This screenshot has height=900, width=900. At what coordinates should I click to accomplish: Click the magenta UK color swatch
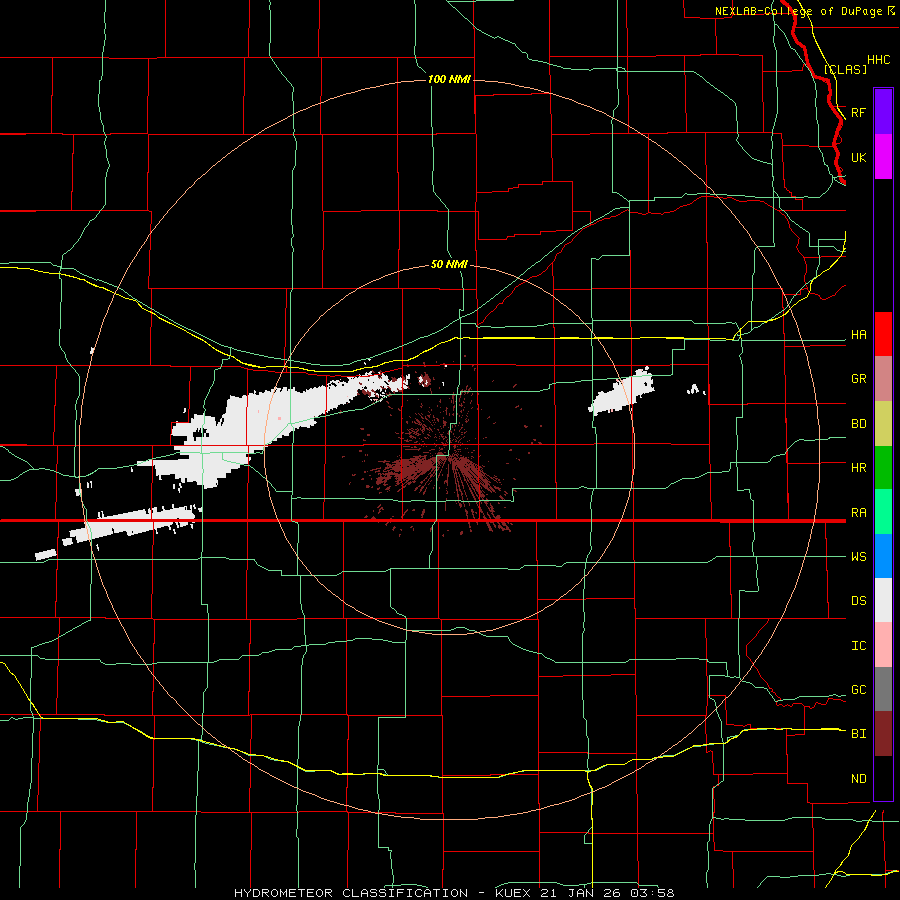click(883, 157)
